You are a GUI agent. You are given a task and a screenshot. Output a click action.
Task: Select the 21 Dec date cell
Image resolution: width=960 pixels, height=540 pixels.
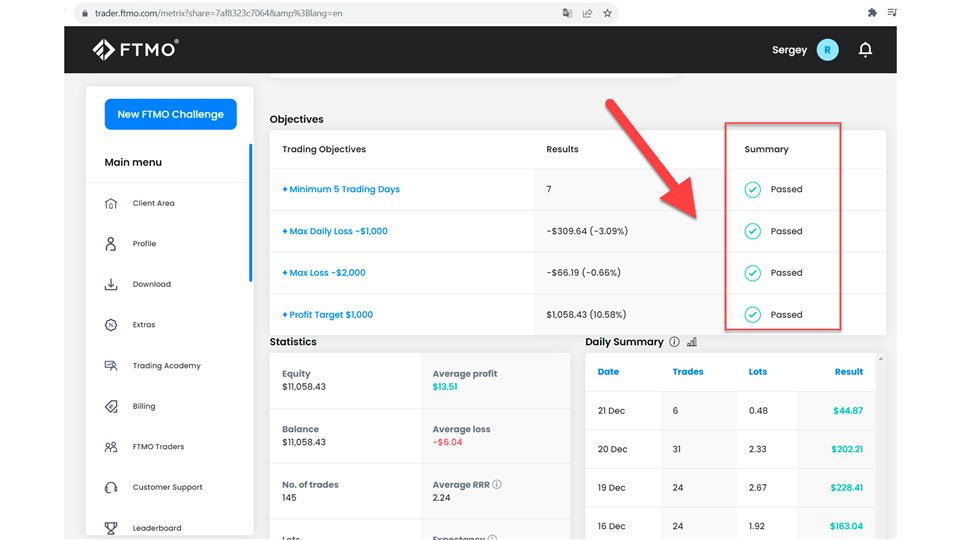coord(611,411)
